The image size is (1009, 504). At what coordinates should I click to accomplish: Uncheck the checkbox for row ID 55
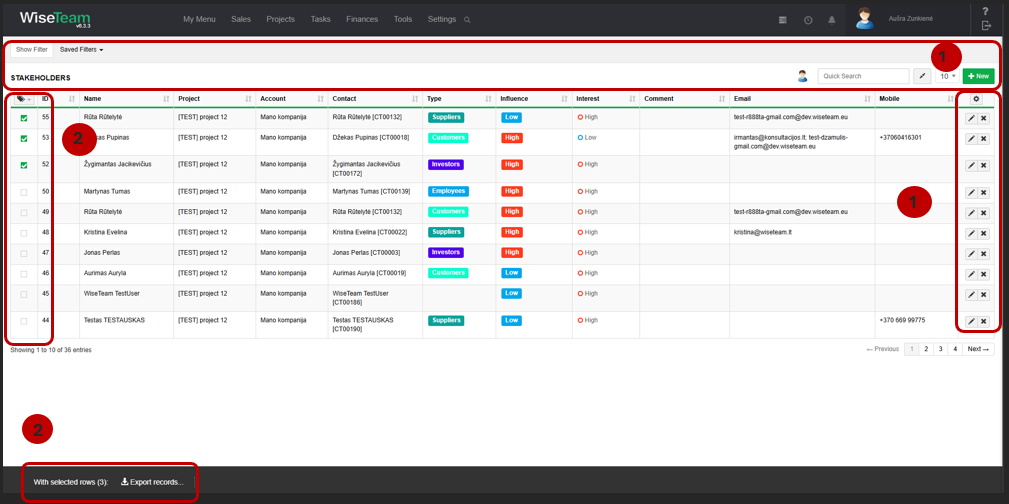[x=24, y=118]
